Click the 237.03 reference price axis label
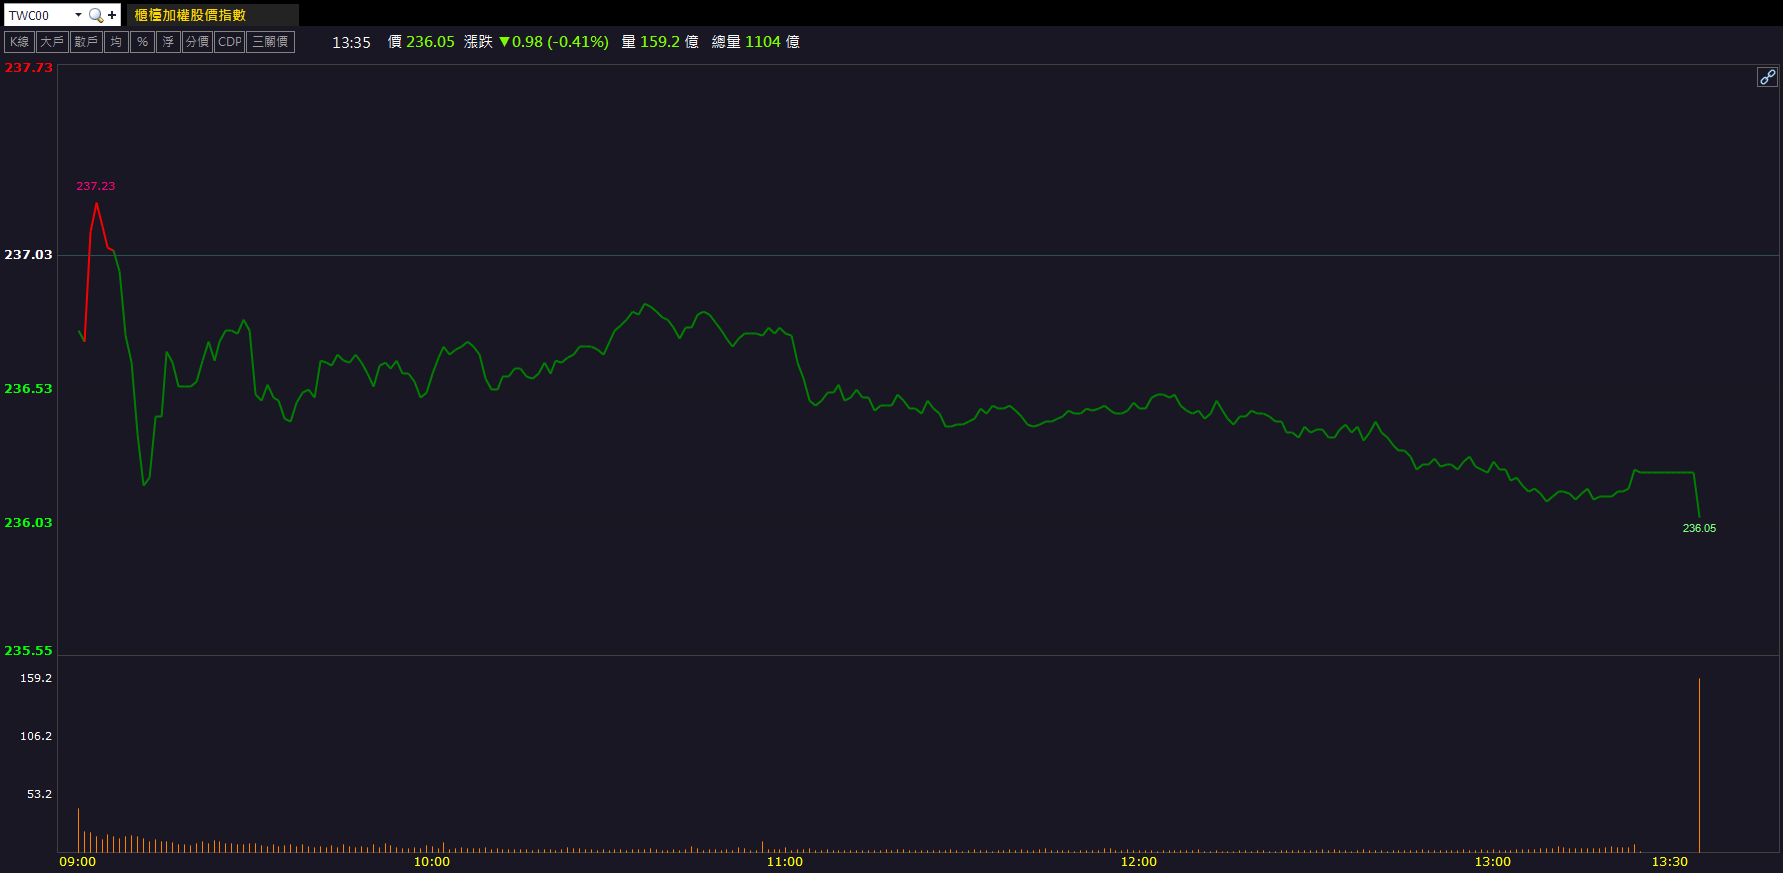1783x873 pixels. pyautogui.click(x=28, y=255)
